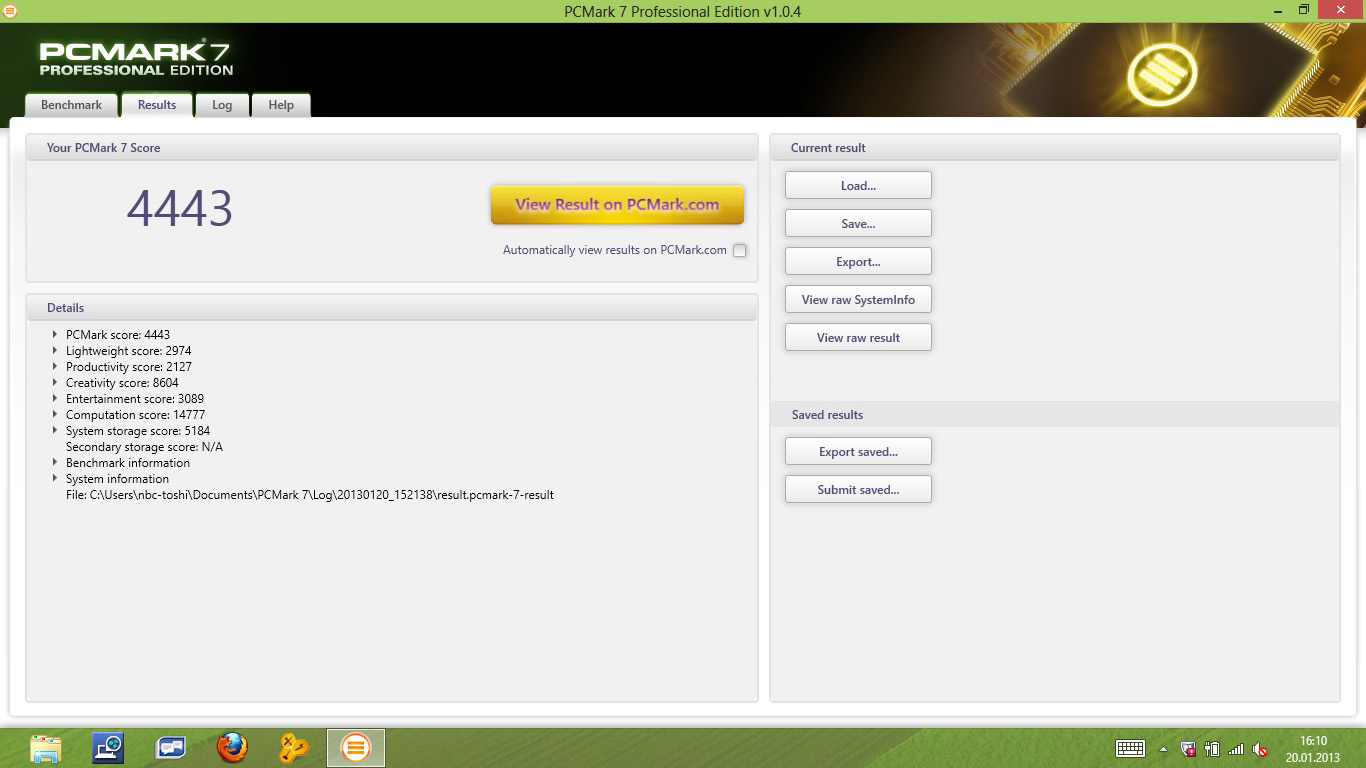
Task: Click the Details panel heading
Action: 65,308
